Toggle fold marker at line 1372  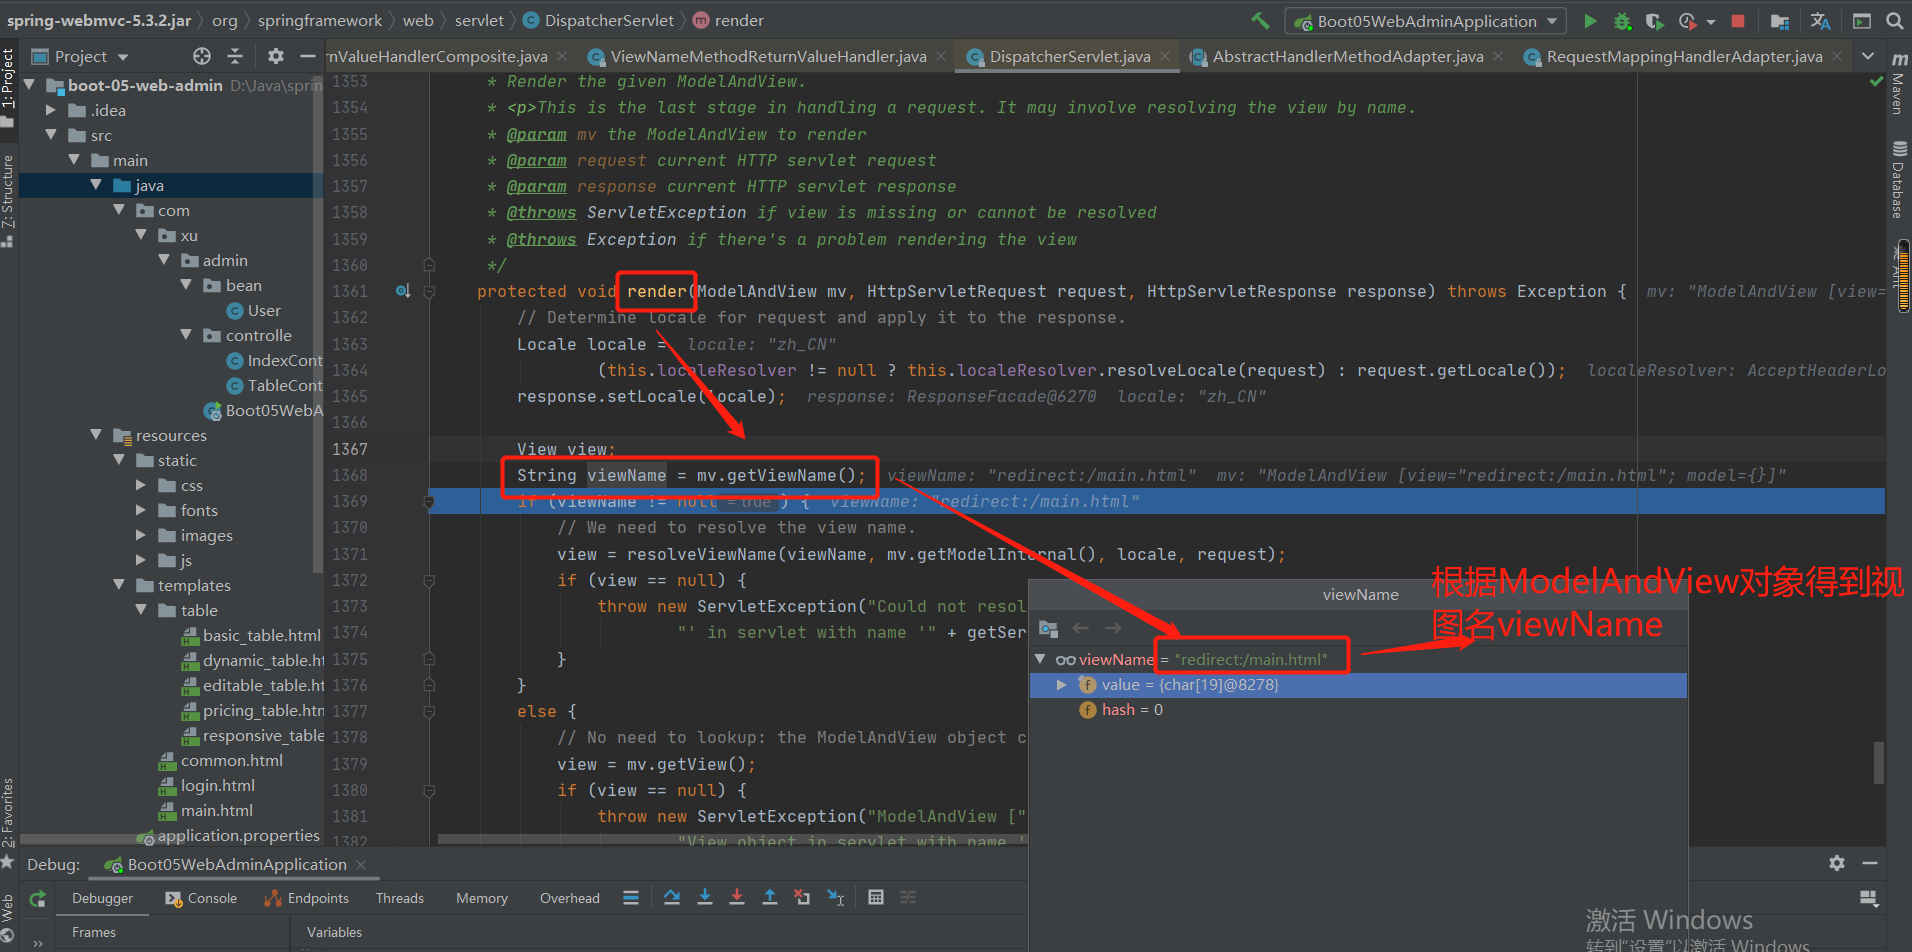pyautogui.click(x=429, y=580)
